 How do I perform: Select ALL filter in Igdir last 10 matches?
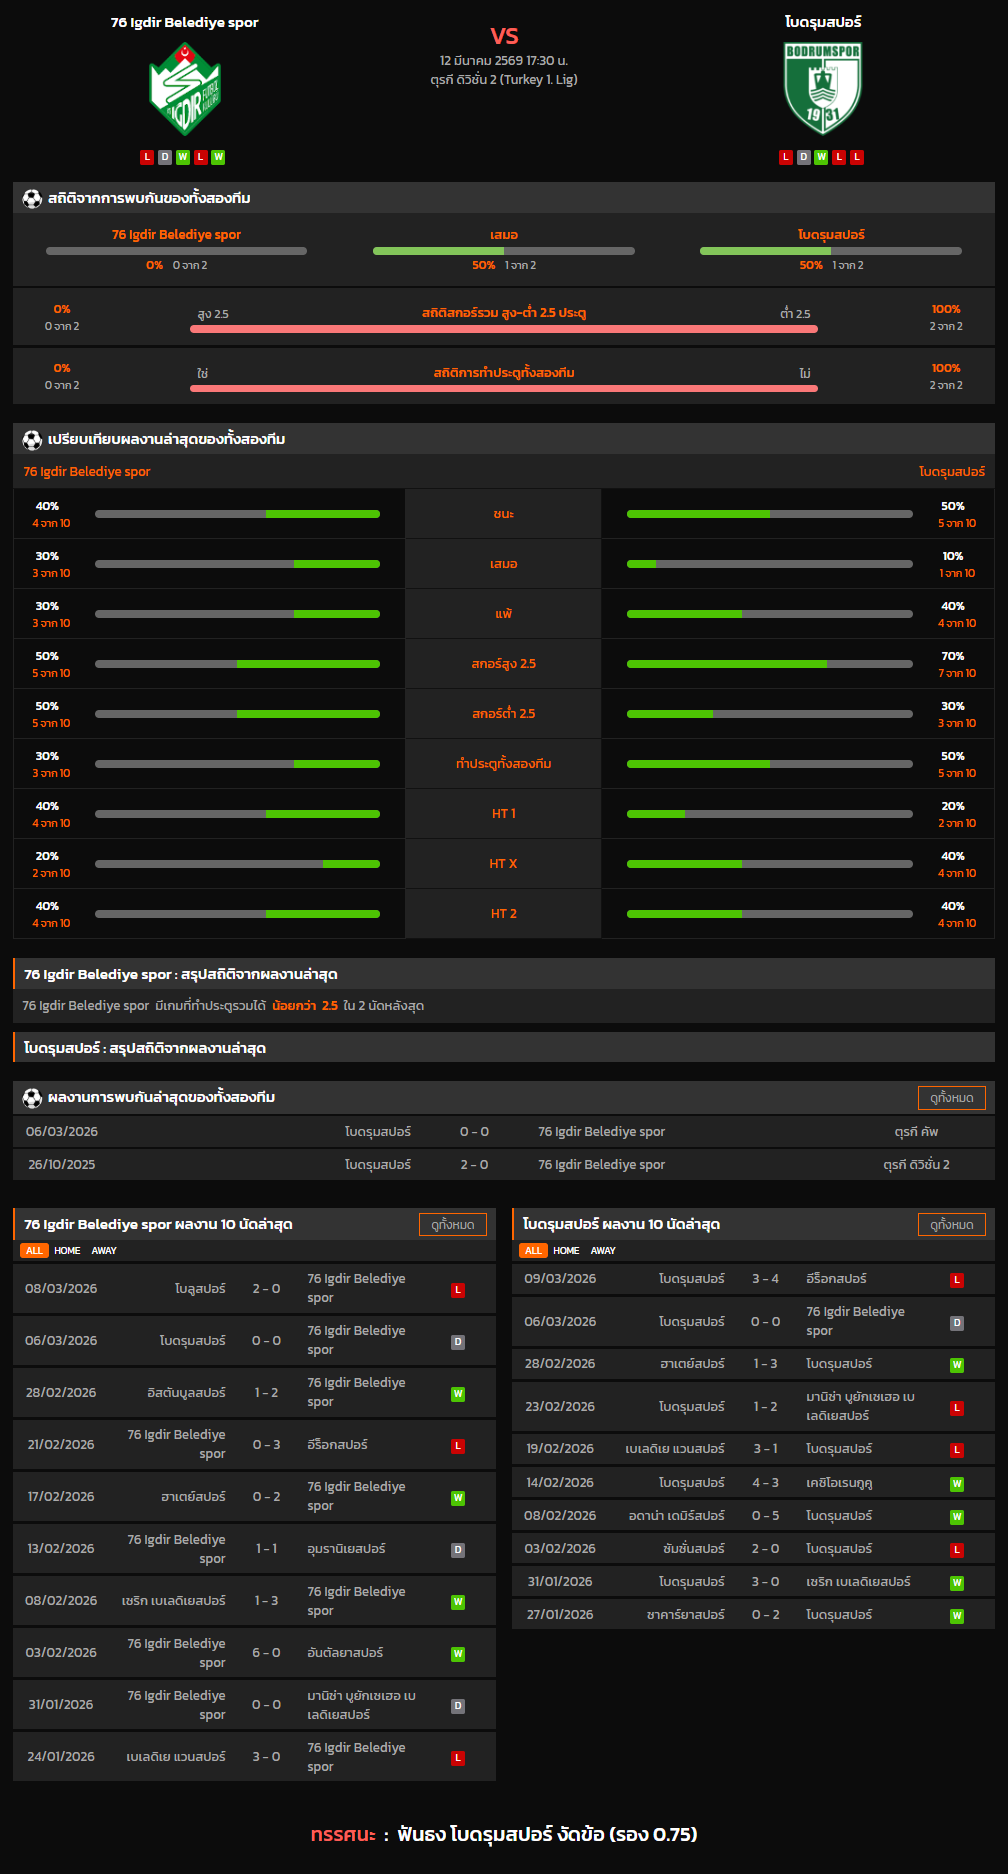point(34,1251)
